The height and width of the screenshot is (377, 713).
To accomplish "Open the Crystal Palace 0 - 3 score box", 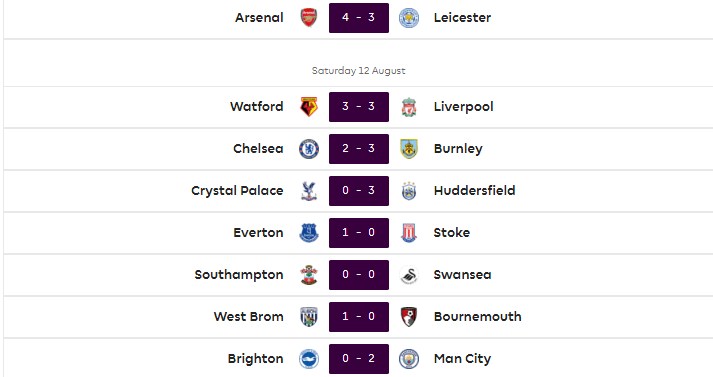I will [x=359, y=191].
